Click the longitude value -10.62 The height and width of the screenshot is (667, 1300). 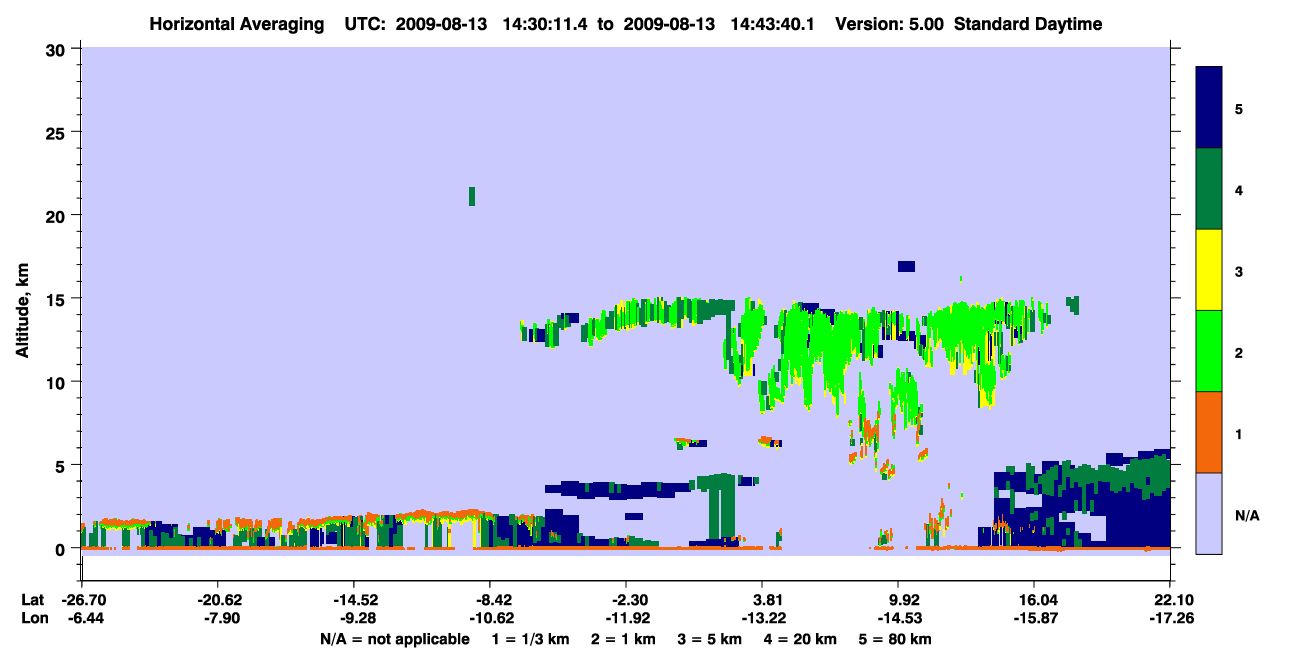pyautogui.click(x=491, y=619)
